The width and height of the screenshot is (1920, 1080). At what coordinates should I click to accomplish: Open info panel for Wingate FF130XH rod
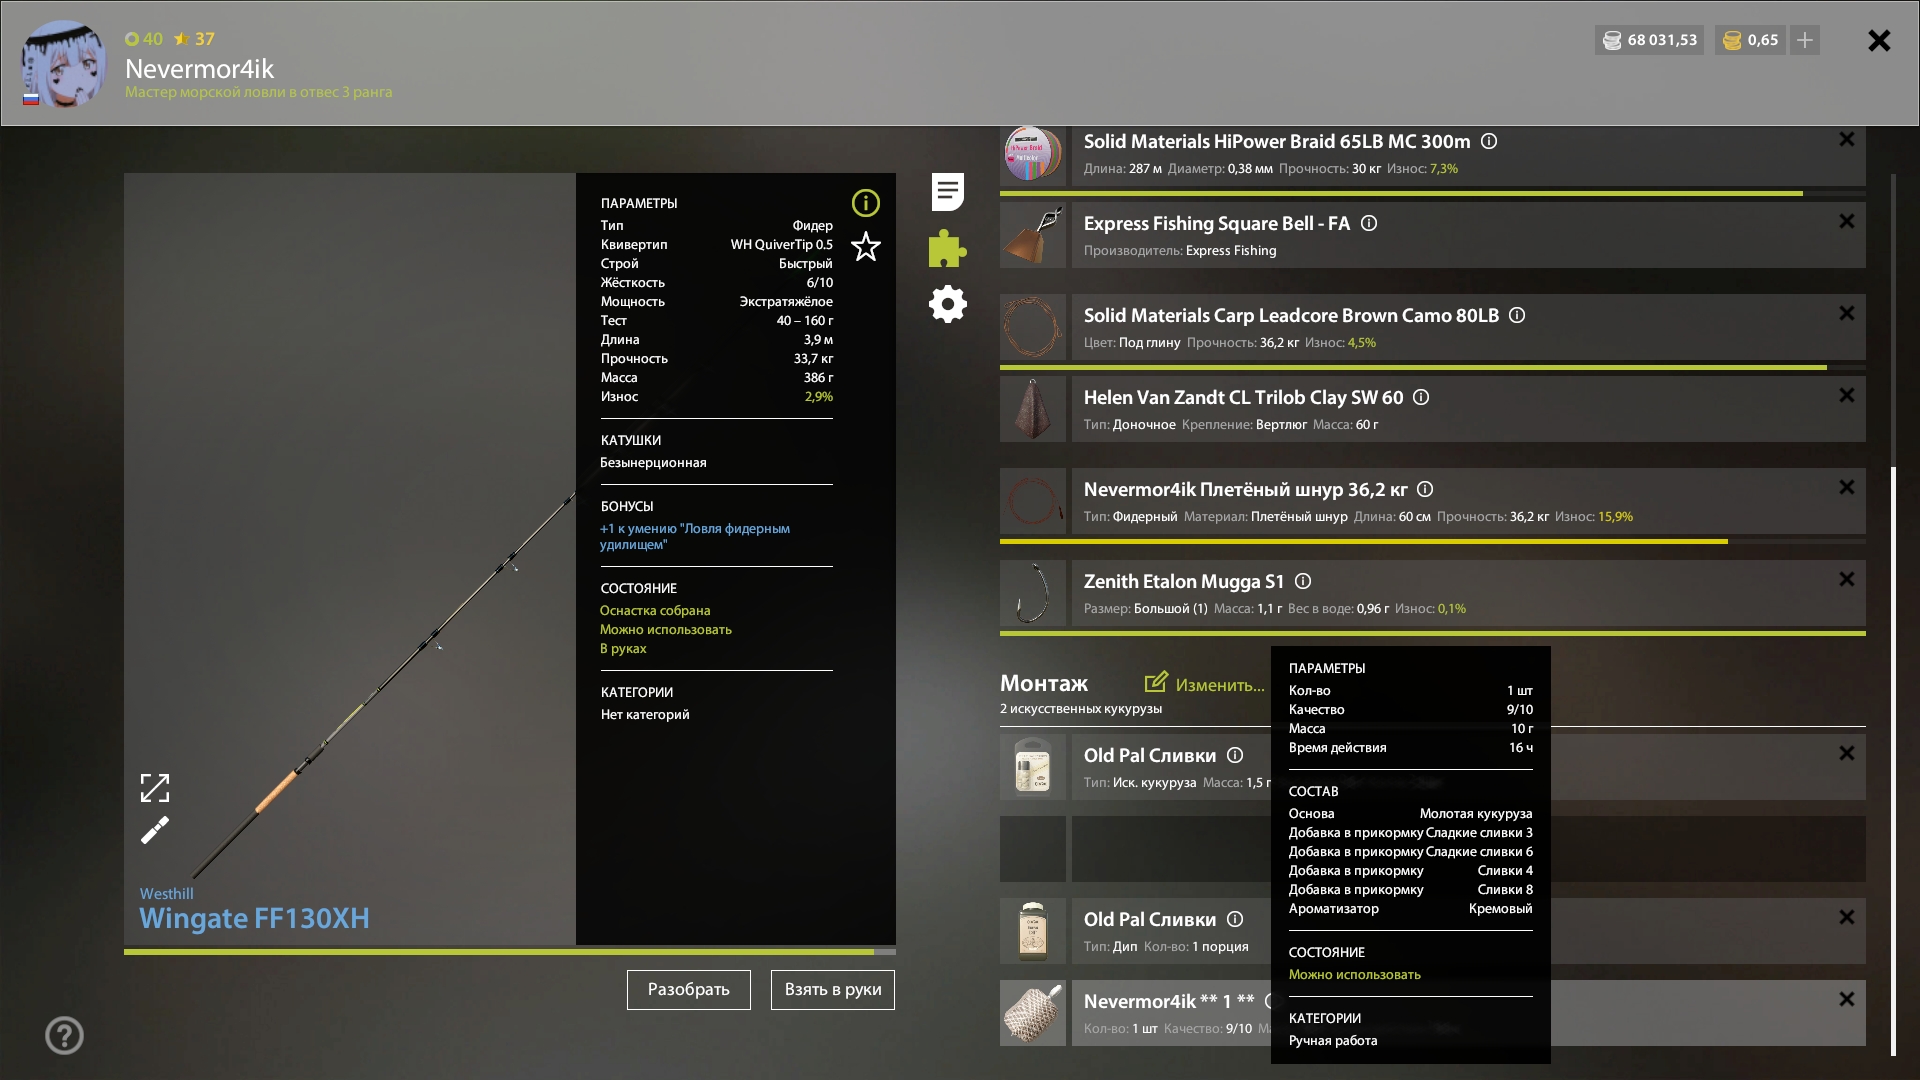tap(865, 203)
